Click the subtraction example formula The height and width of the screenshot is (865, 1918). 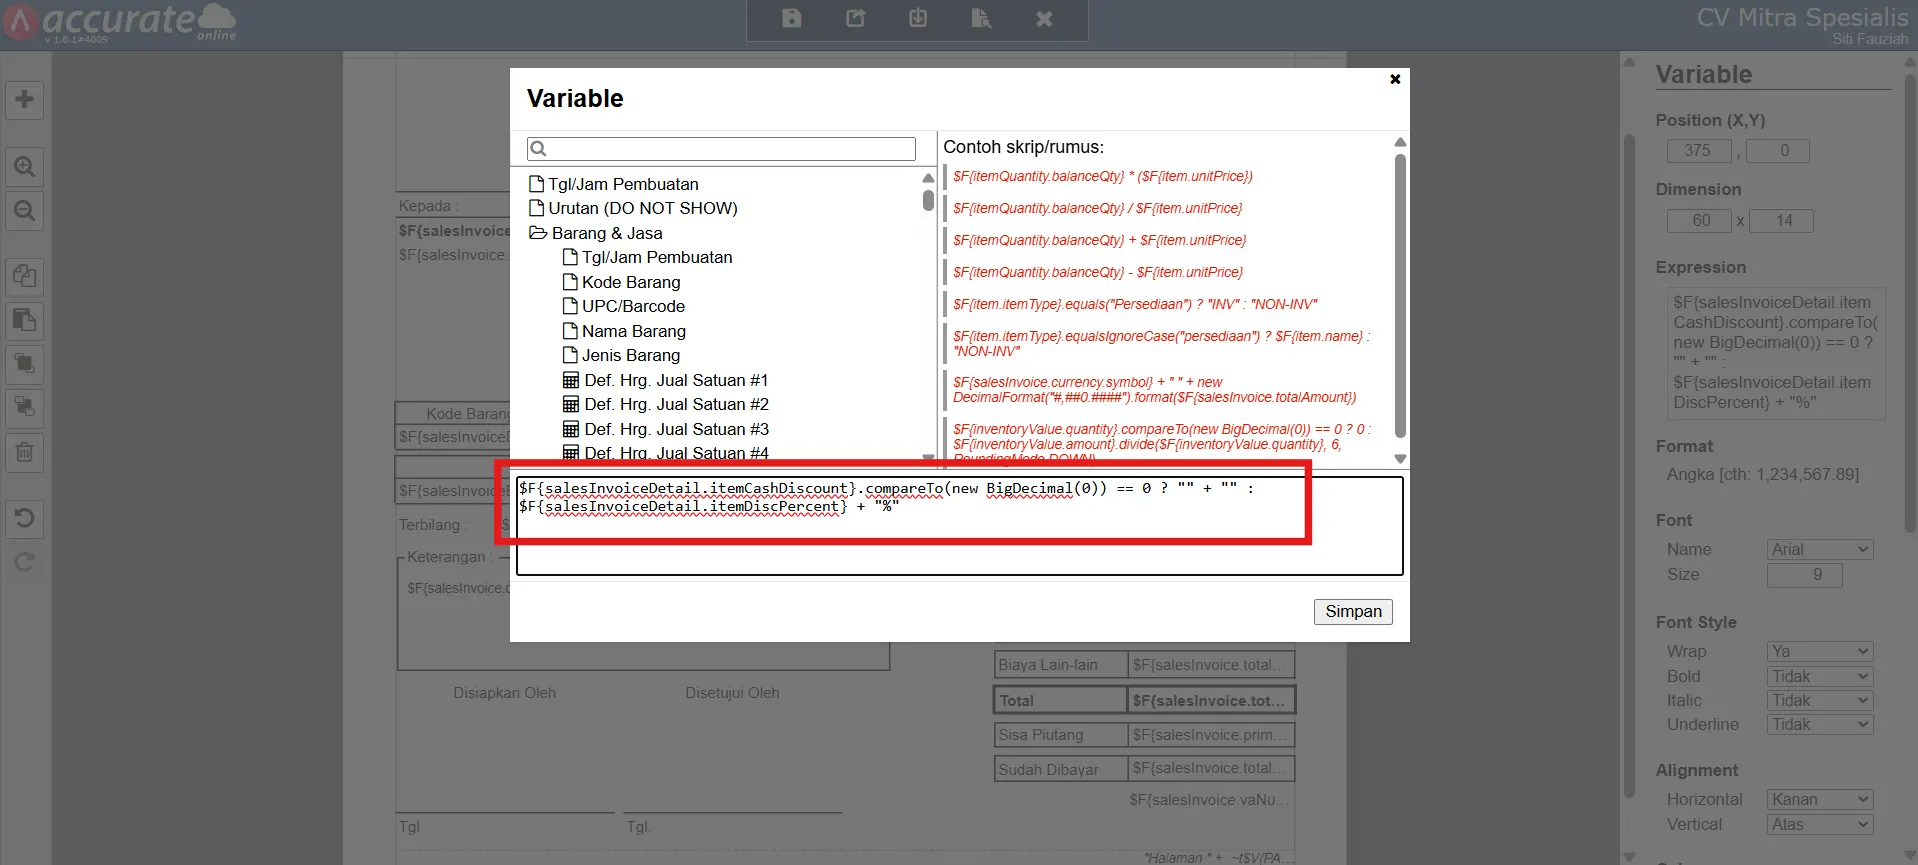(1097, 272)
